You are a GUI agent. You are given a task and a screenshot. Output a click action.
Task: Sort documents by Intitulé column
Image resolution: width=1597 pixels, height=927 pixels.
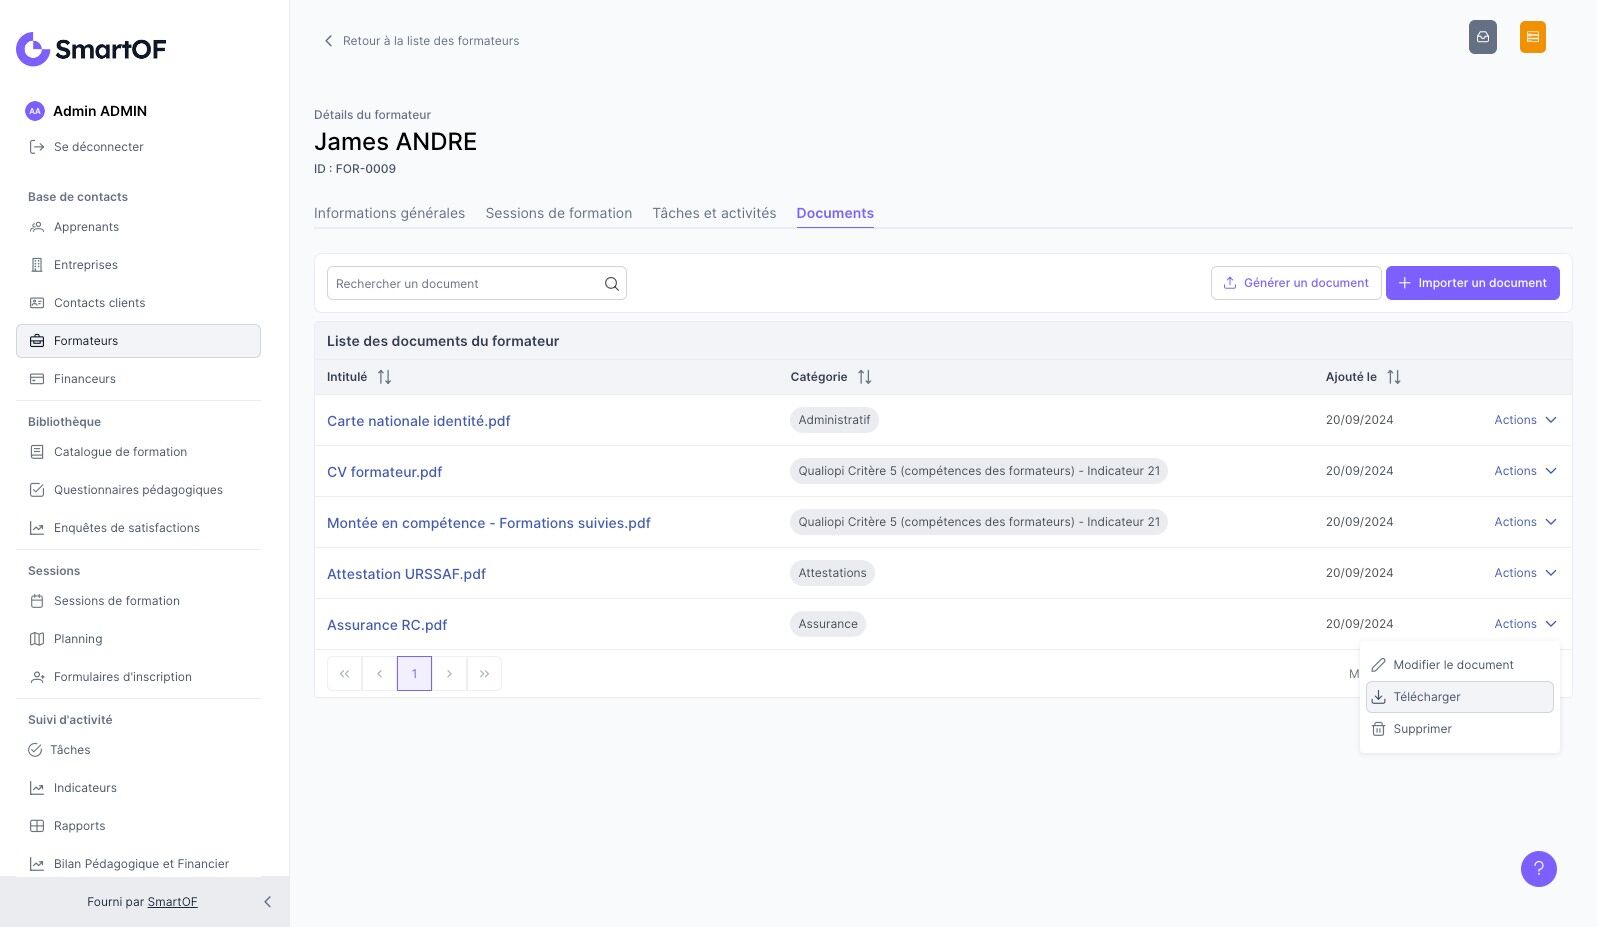[x=384, y=377]
